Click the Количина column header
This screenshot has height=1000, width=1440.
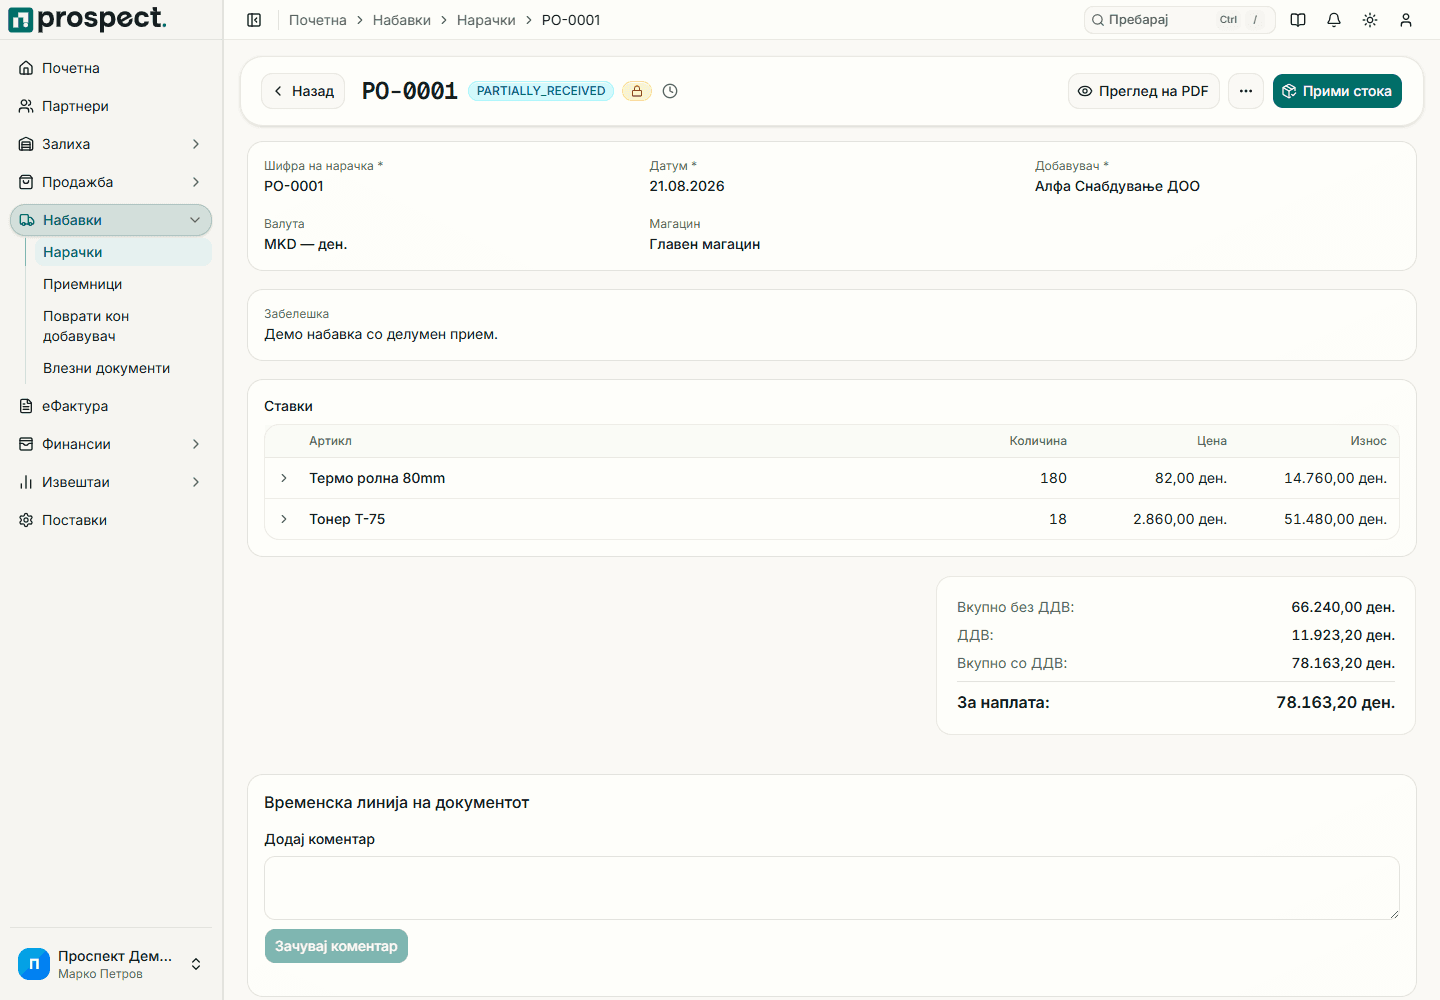[x=1038, y=441]
